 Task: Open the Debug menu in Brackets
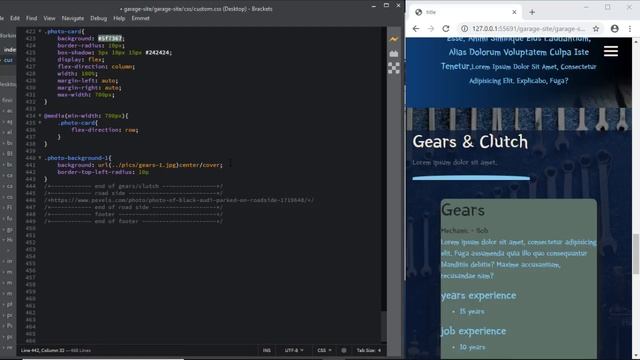pos(98,18)
